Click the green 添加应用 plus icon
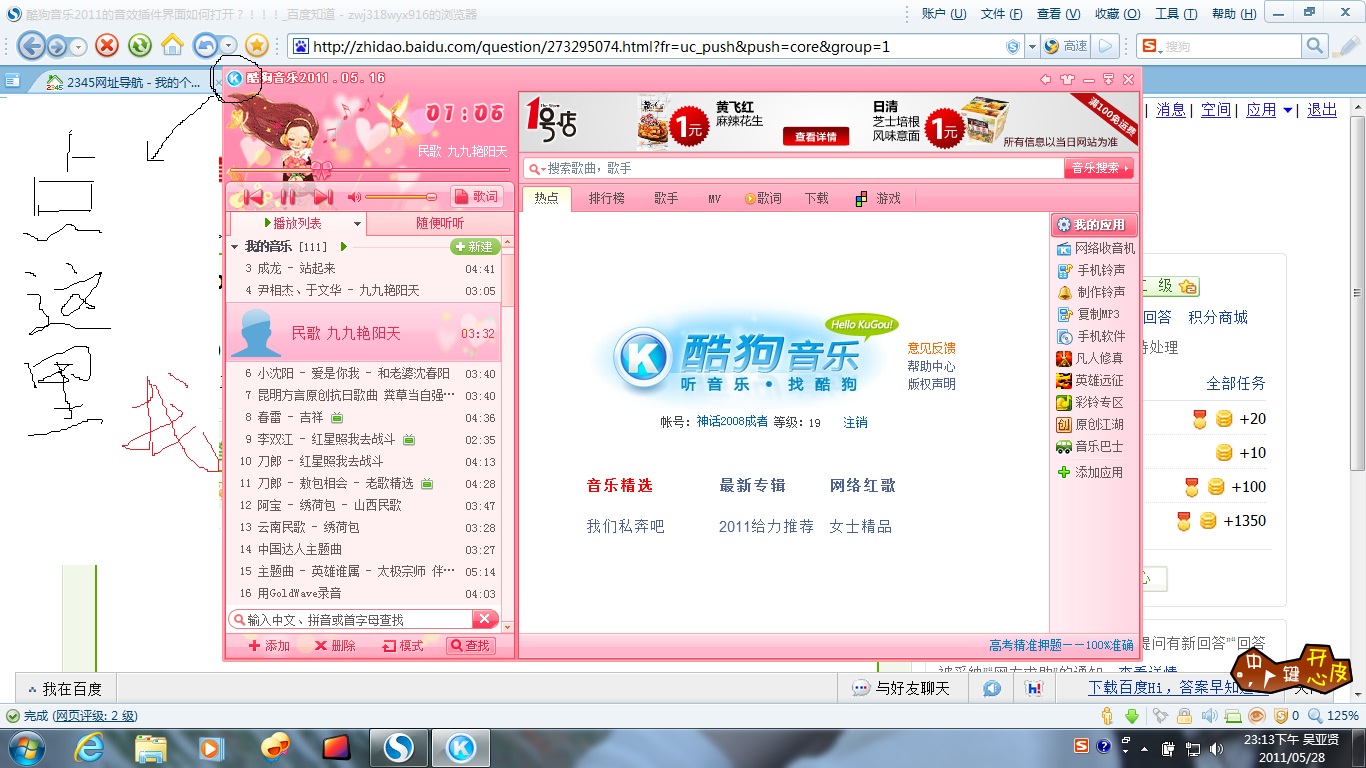This screenshot has width=1366, height=768. [x=1066, y=471]
